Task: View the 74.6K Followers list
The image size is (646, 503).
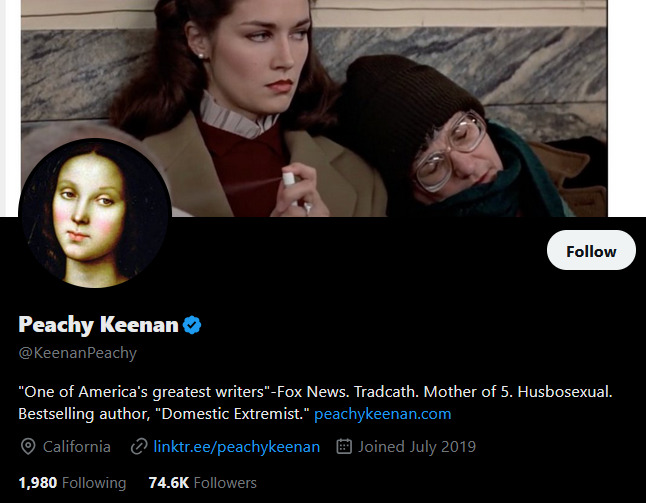Action: coord(202,482)
